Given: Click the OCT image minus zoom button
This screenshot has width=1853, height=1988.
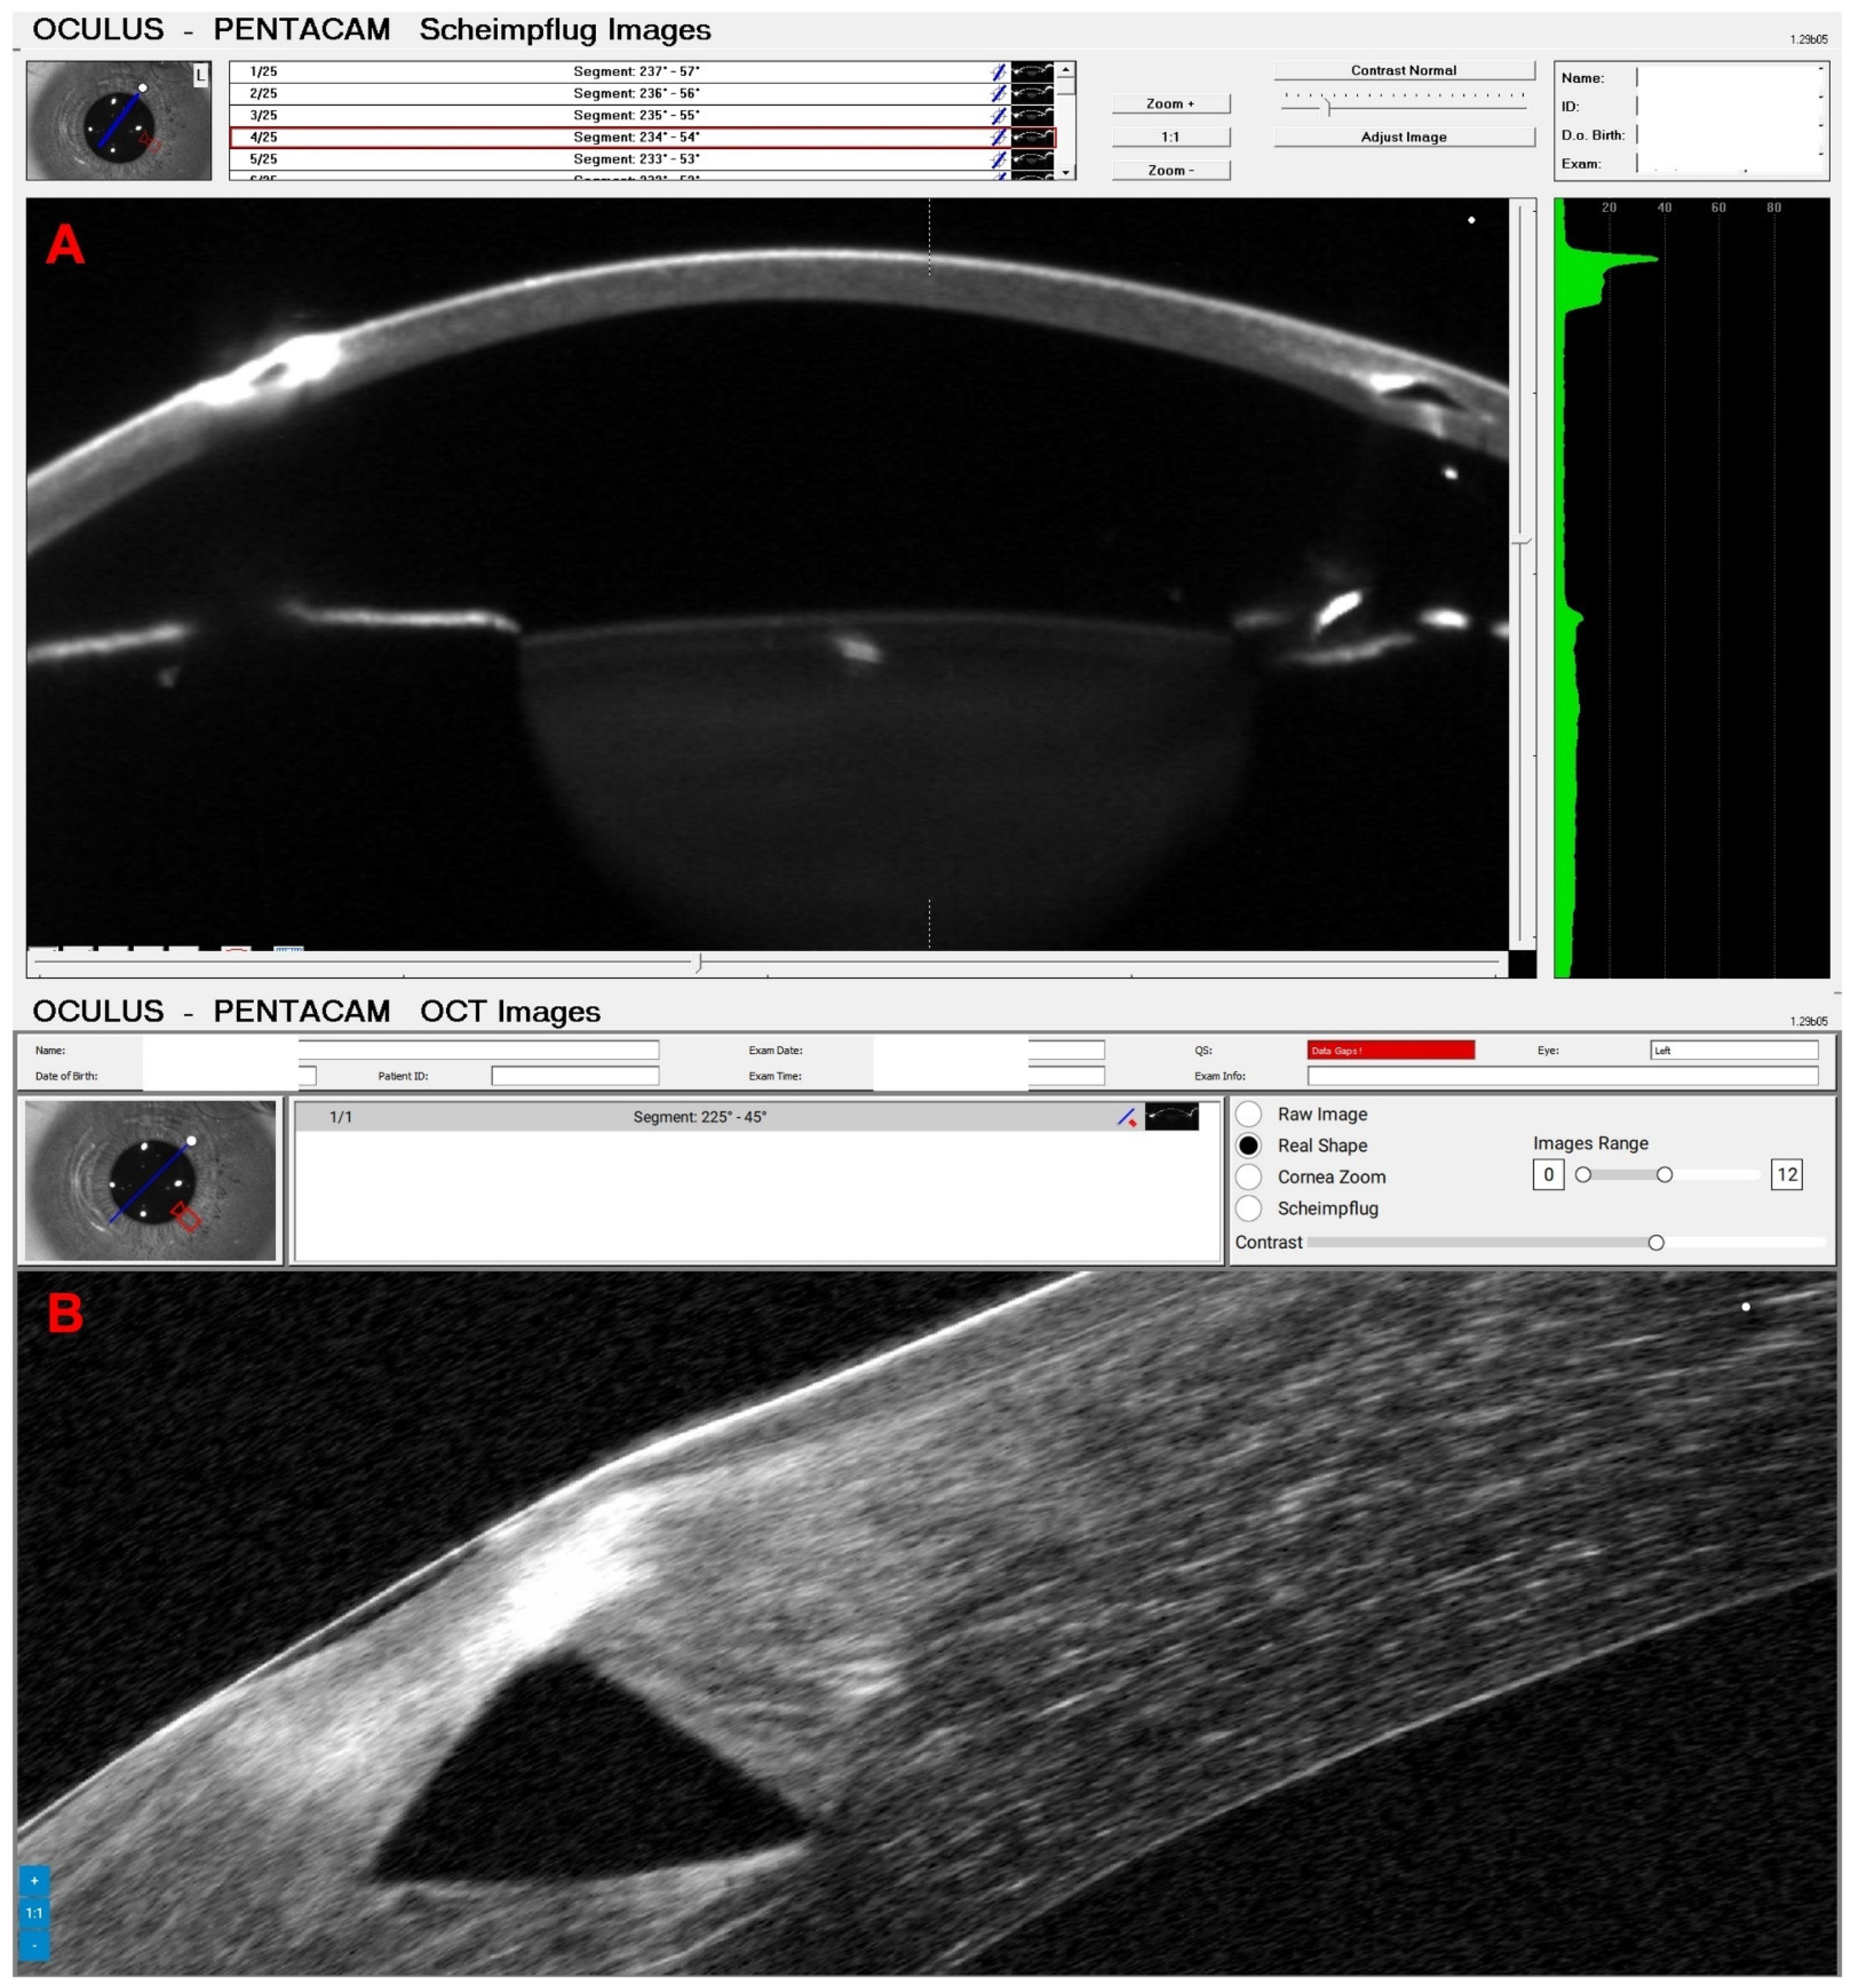Looking at the screenshot, I should tap(34, 1945).
